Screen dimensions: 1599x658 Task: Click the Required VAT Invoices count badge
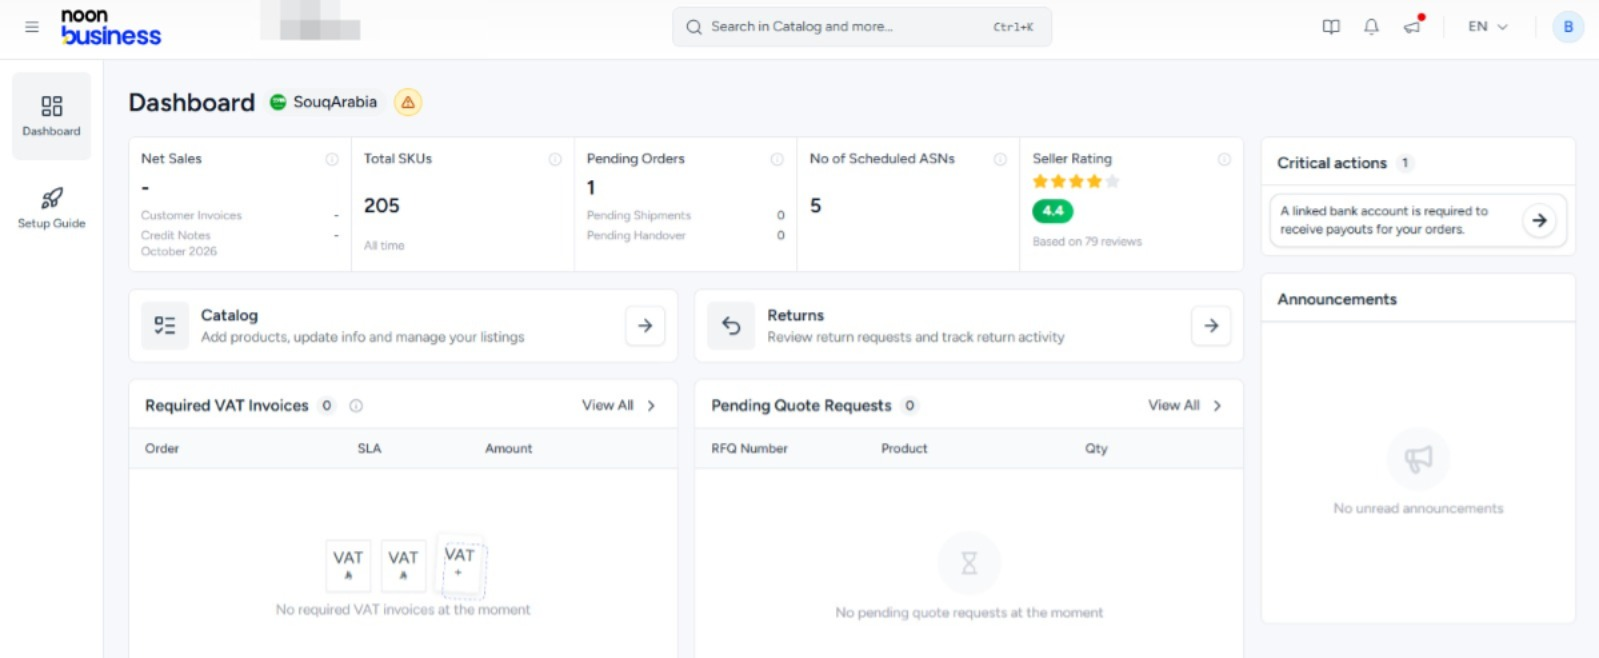click(326, 405)
